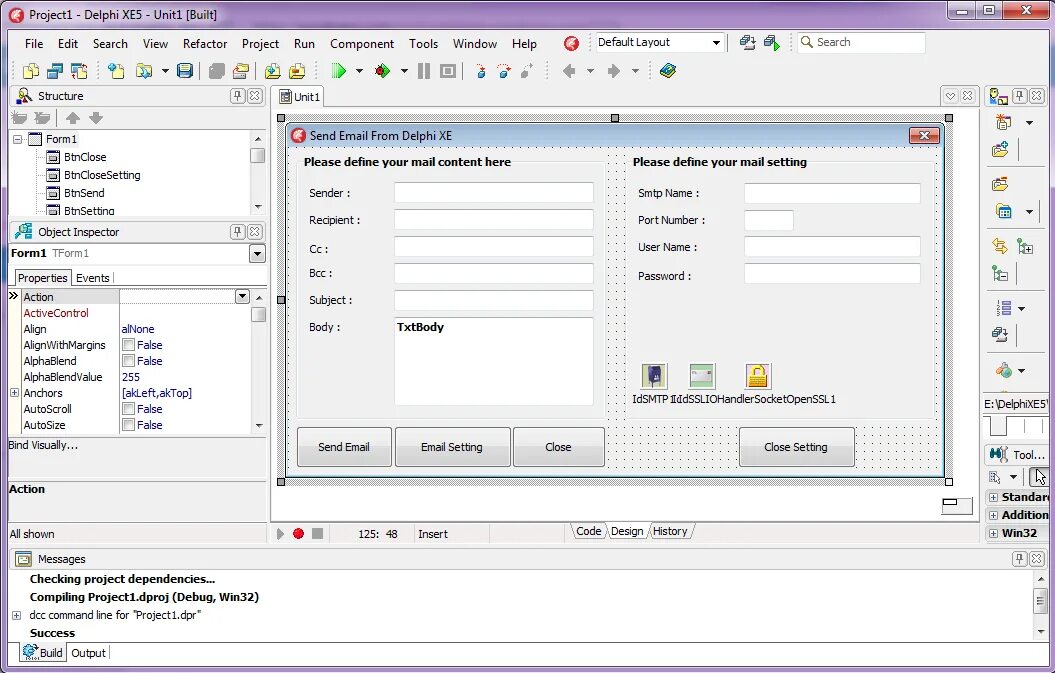Click the Set Debug Desktop icon
Image resolution: width=1055 pixels, height=673 pixels.
click(772, 42)
